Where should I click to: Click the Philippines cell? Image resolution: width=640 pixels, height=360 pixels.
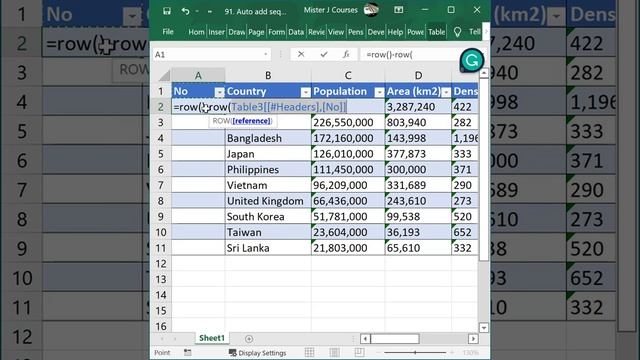tap(268, 169)
